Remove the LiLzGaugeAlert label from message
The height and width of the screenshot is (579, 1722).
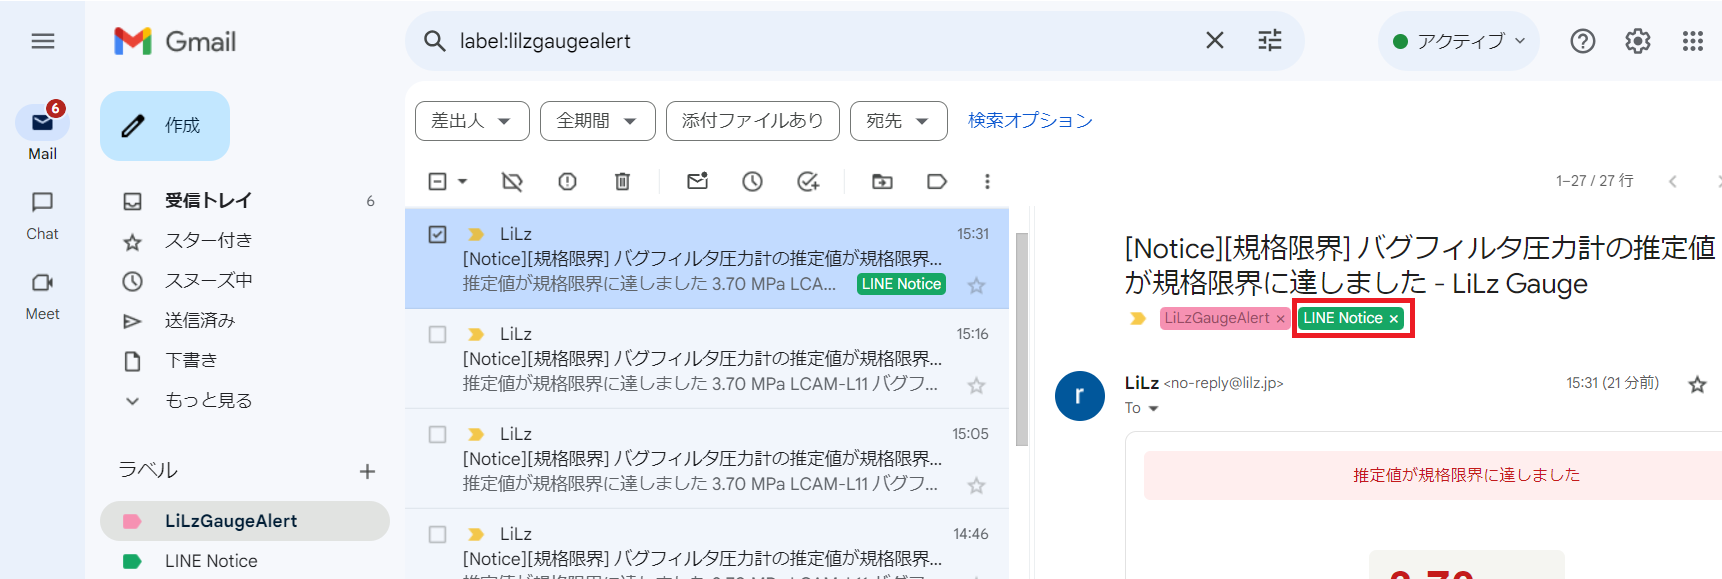coord(1280,319)
